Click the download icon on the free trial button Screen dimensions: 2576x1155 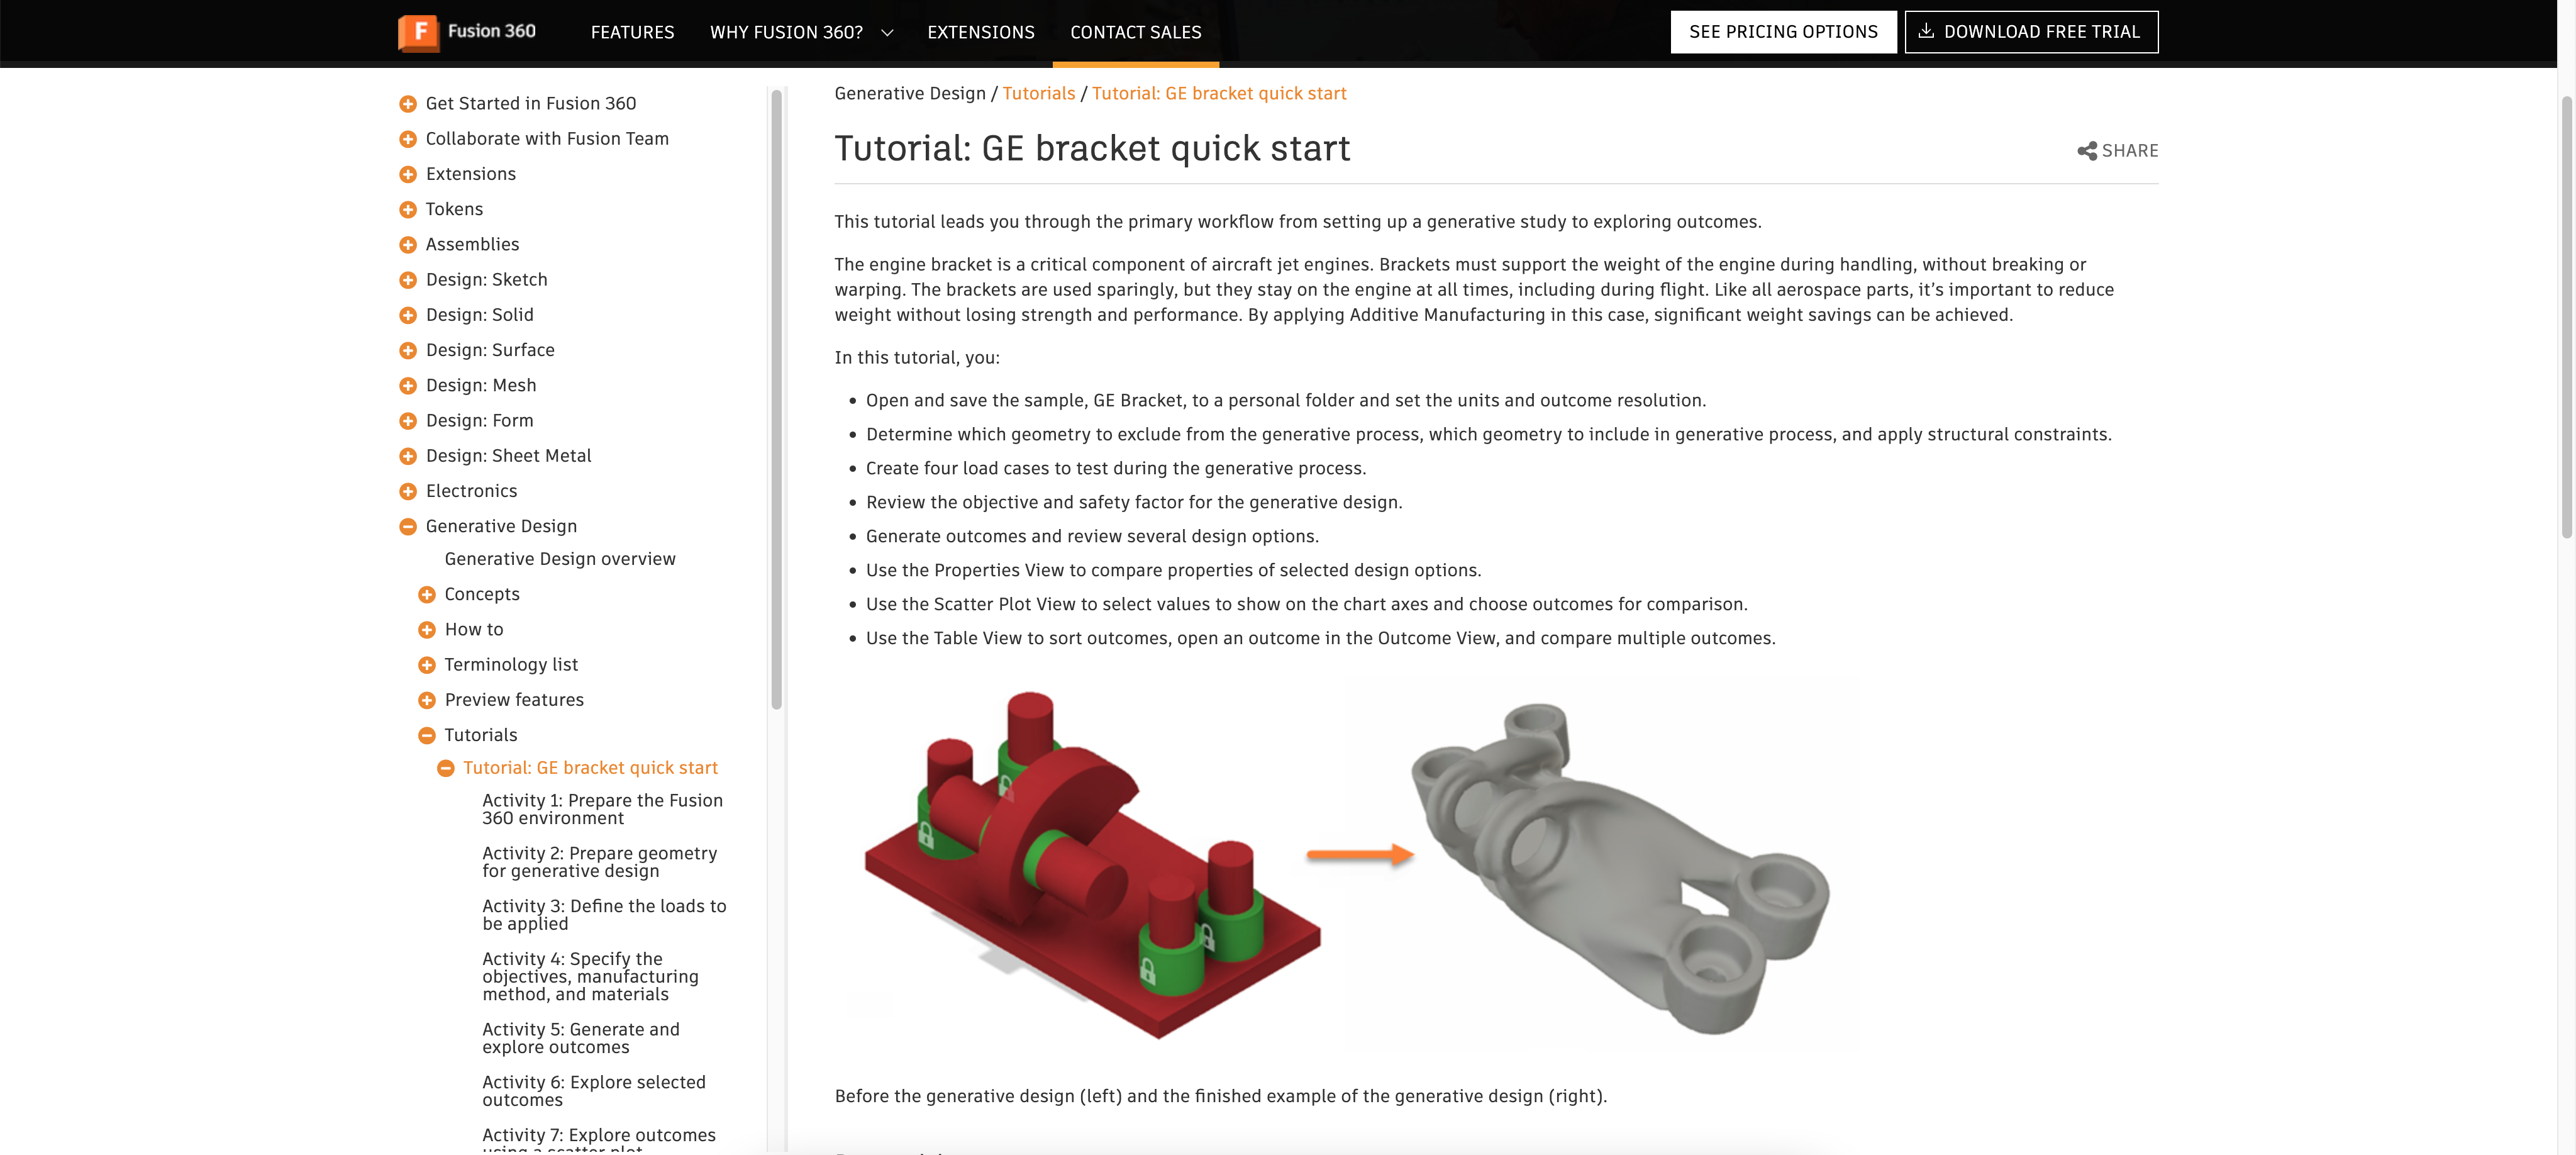tap(1925, 31)
